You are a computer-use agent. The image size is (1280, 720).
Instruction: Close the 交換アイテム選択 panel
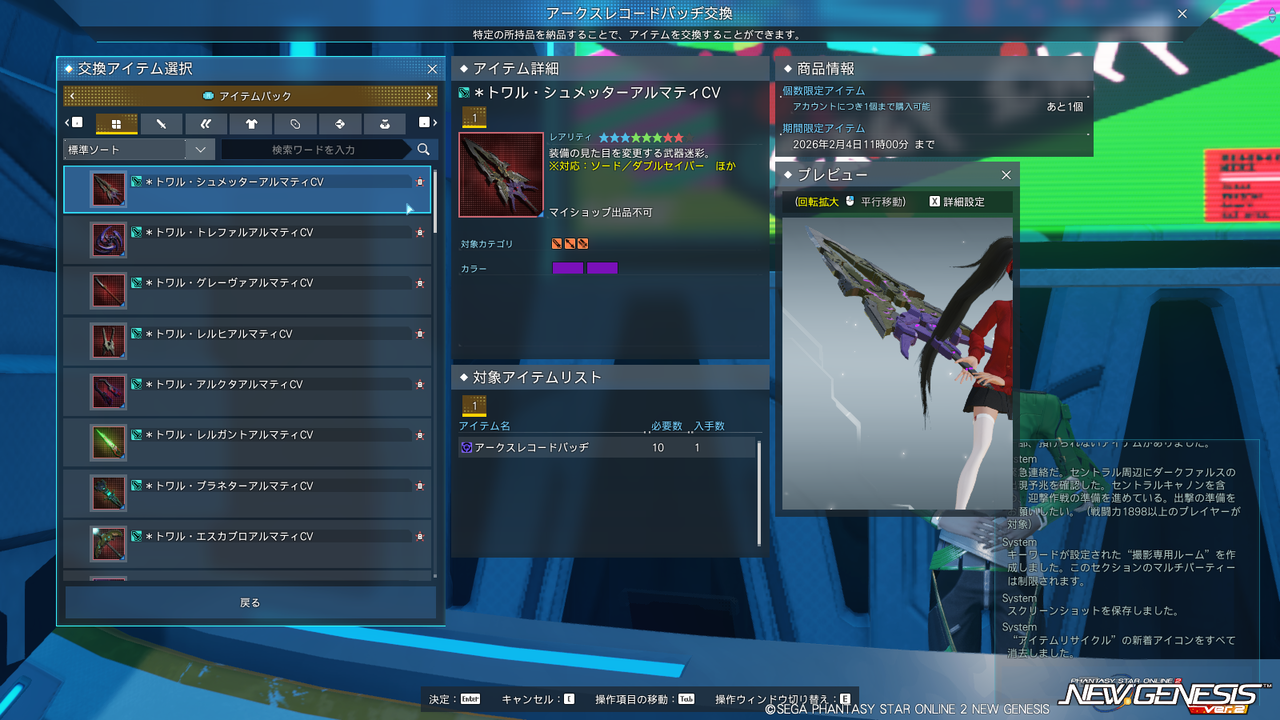432,69
